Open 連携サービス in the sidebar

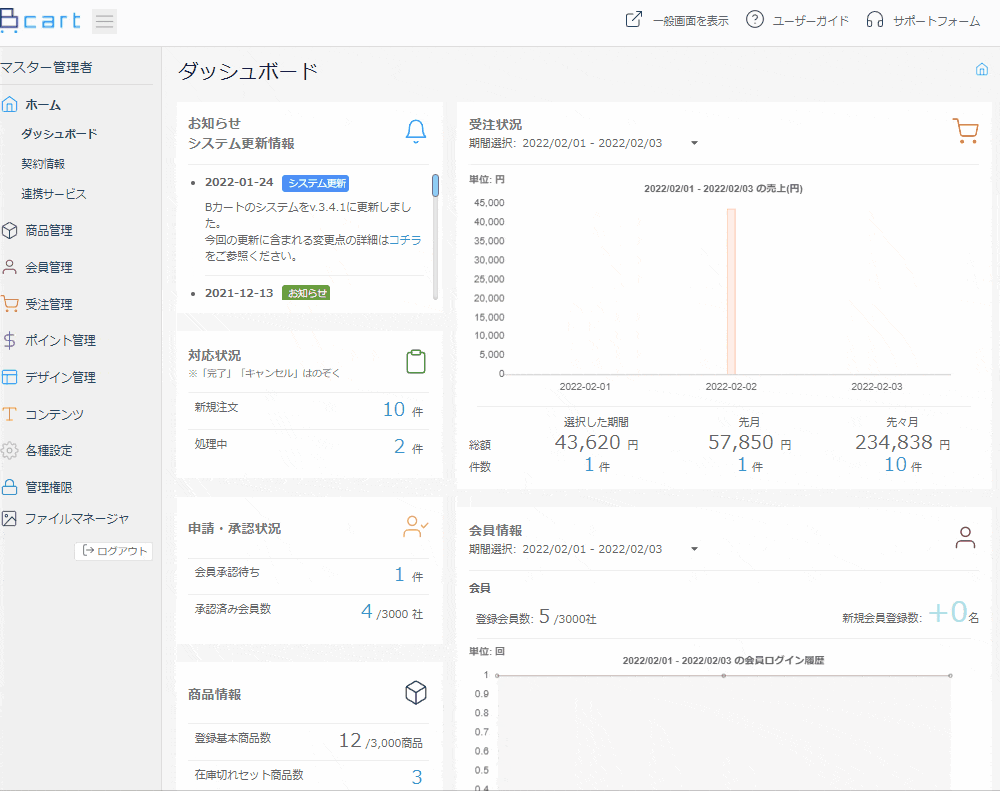(54, 194)
